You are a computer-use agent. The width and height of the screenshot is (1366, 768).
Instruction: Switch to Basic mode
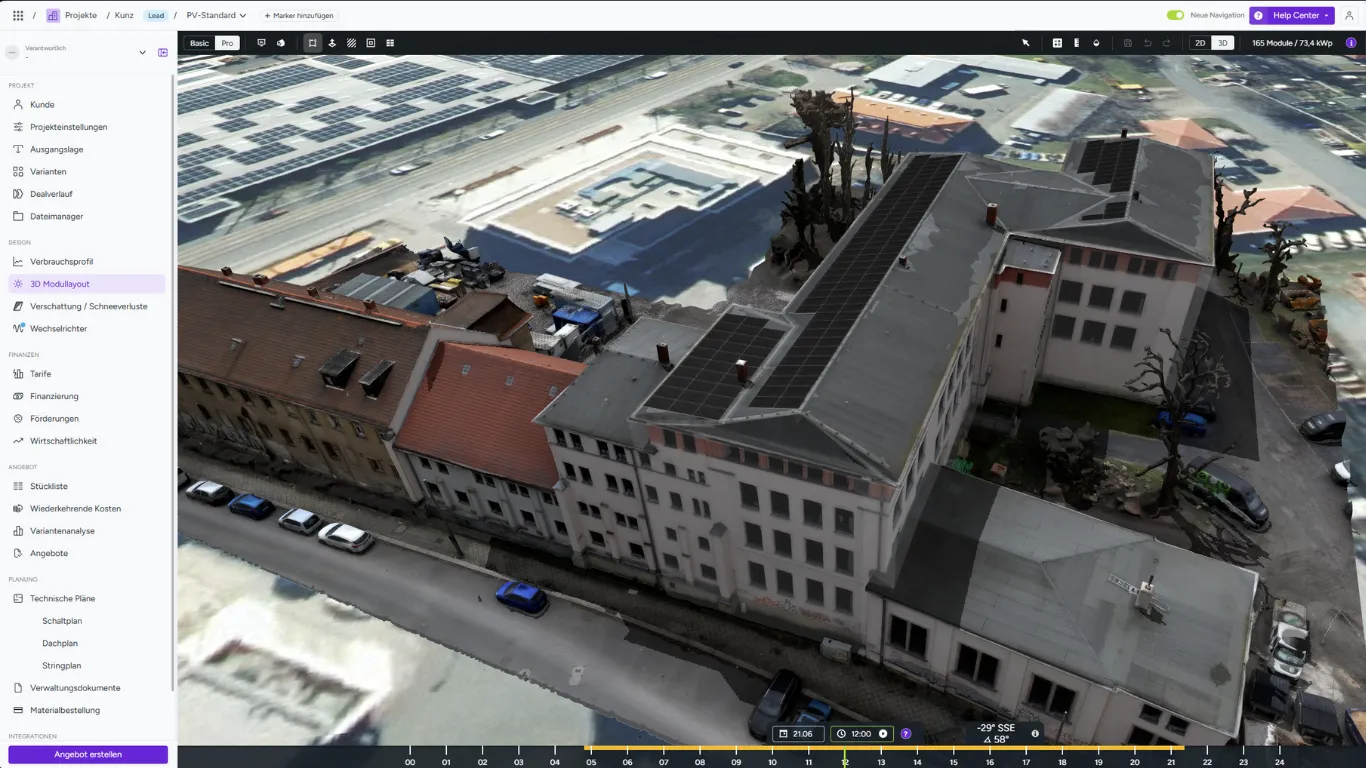pos(200,43)
